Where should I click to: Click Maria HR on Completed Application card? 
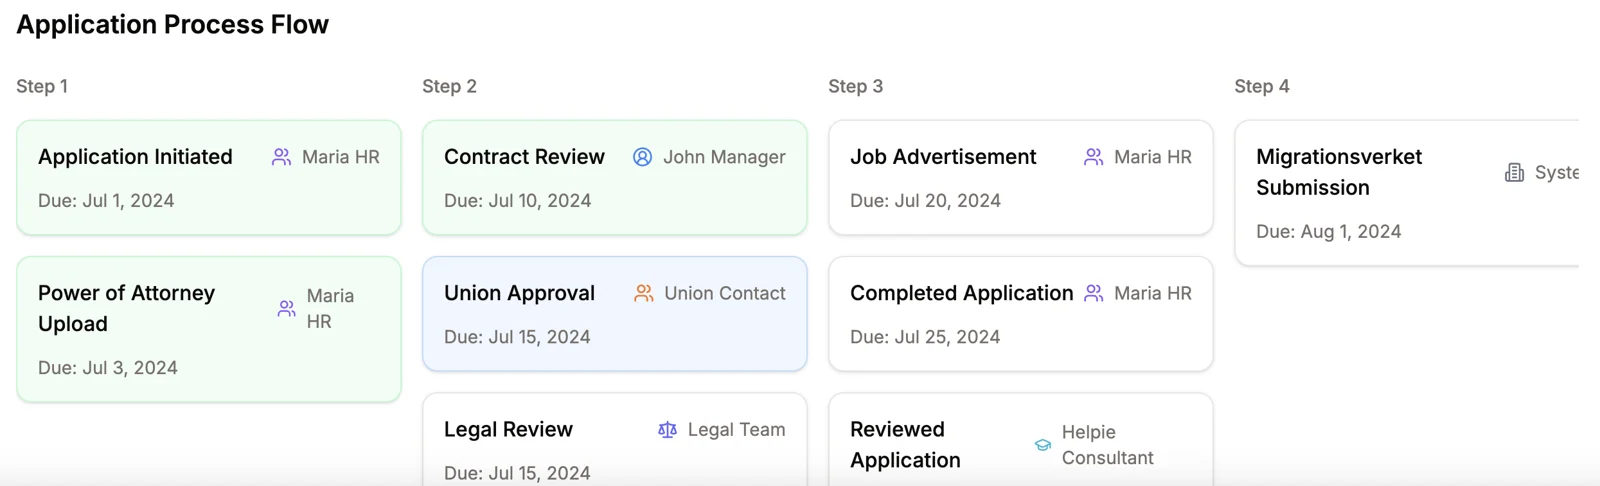click(x=1153, y=293)
